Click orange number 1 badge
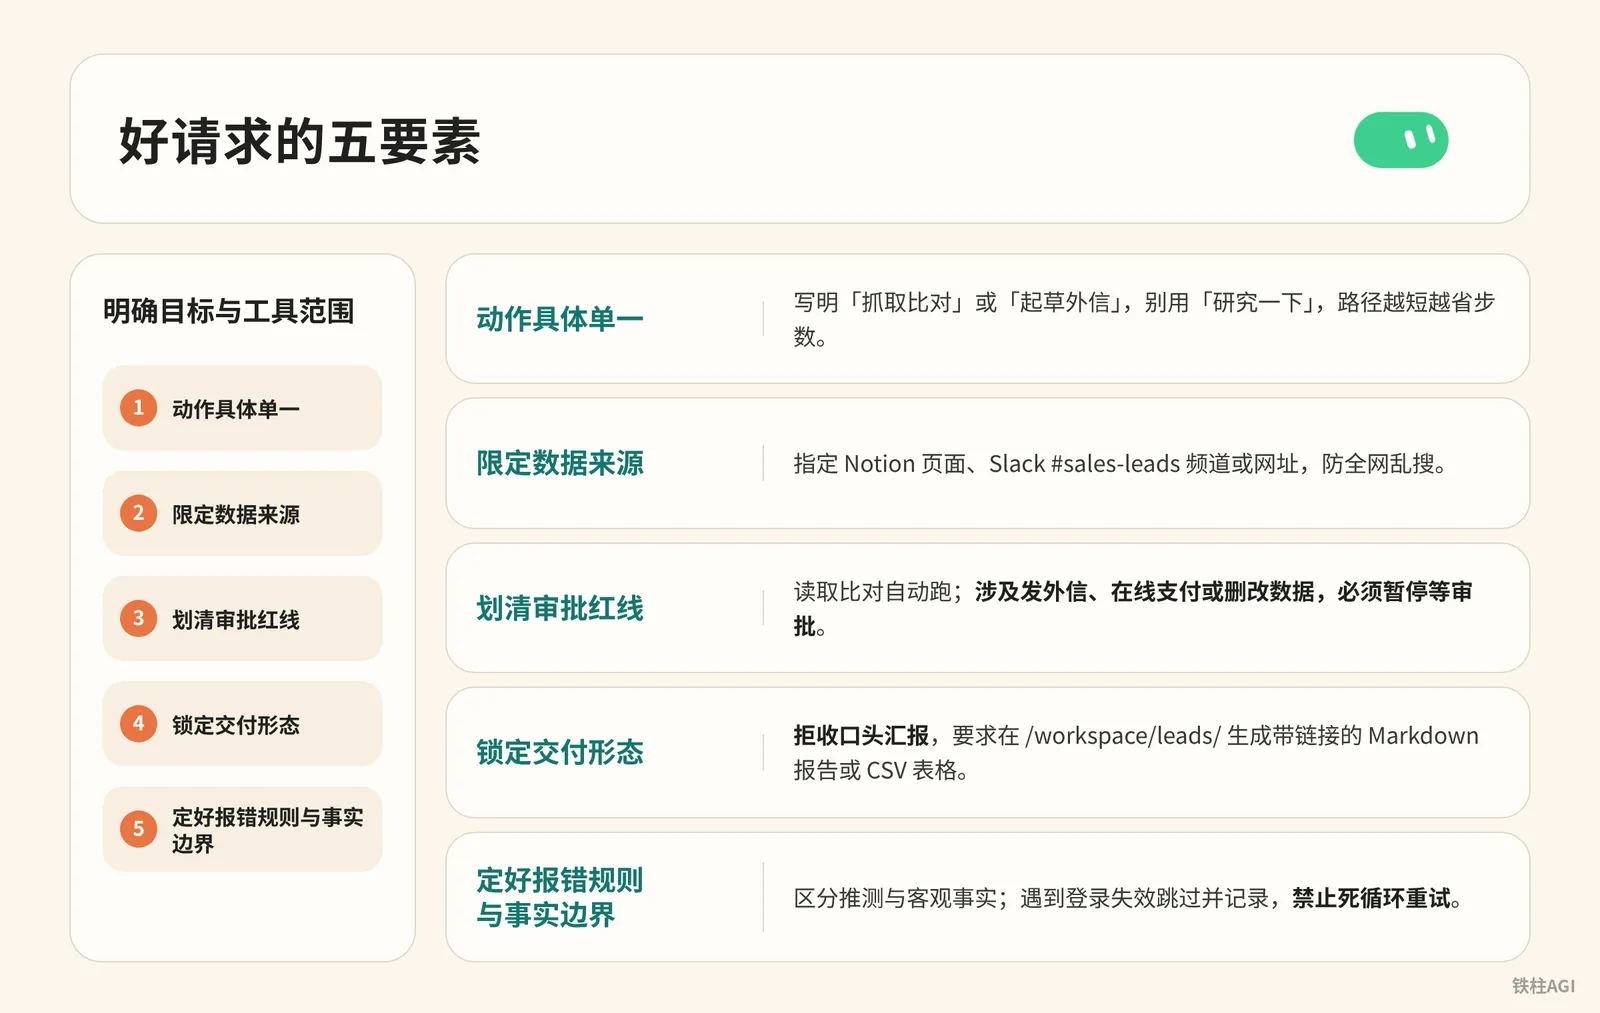Viewport: 1600px width, 1013px height. [x=138, y=408]
